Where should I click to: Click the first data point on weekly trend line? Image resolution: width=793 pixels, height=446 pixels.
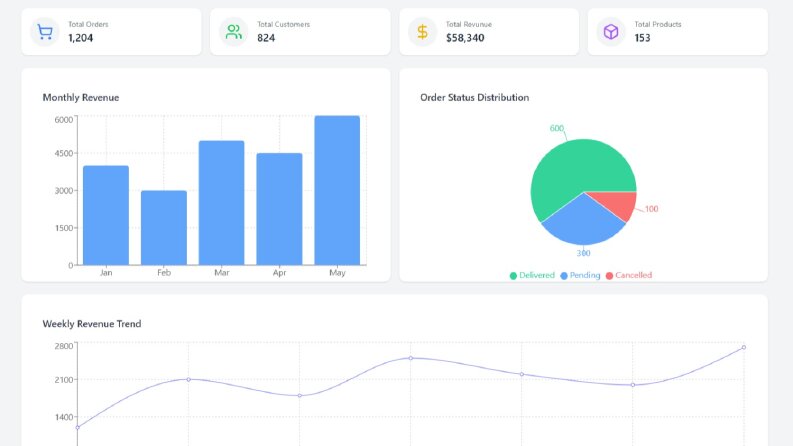(77, 427)
